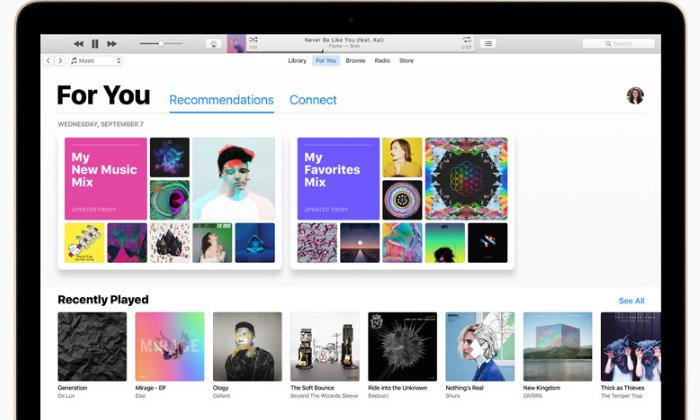Click the song title Never Be Like You
700x420 pixels.
[344, 40]
